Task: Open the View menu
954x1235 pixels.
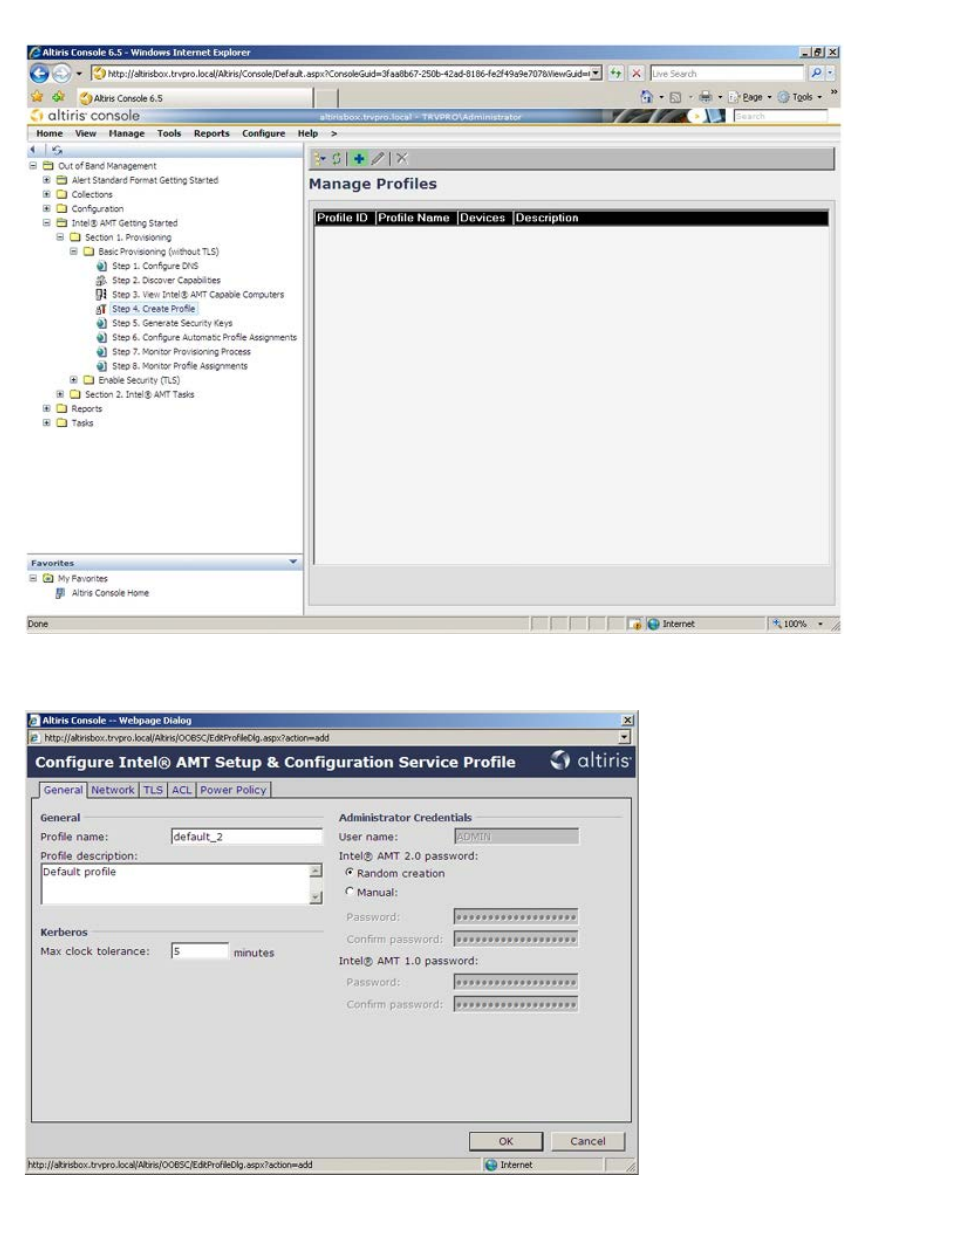Action: tap(86, 133)
